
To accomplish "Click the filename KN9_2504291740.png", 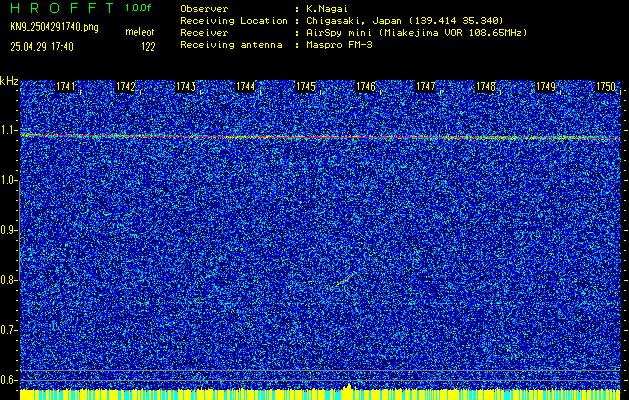I will tap(54, 28).
